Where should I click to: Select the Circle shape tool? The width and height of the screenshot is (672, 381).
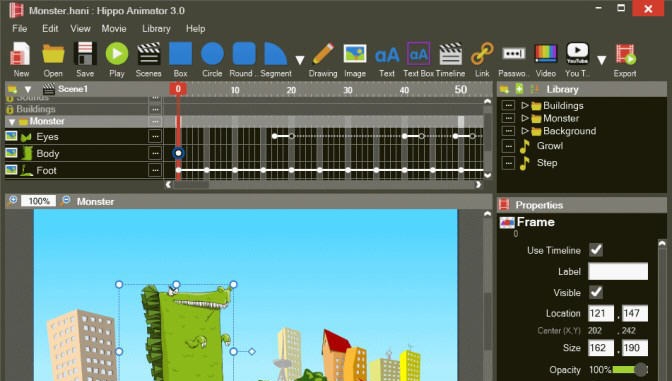(212, 54)
